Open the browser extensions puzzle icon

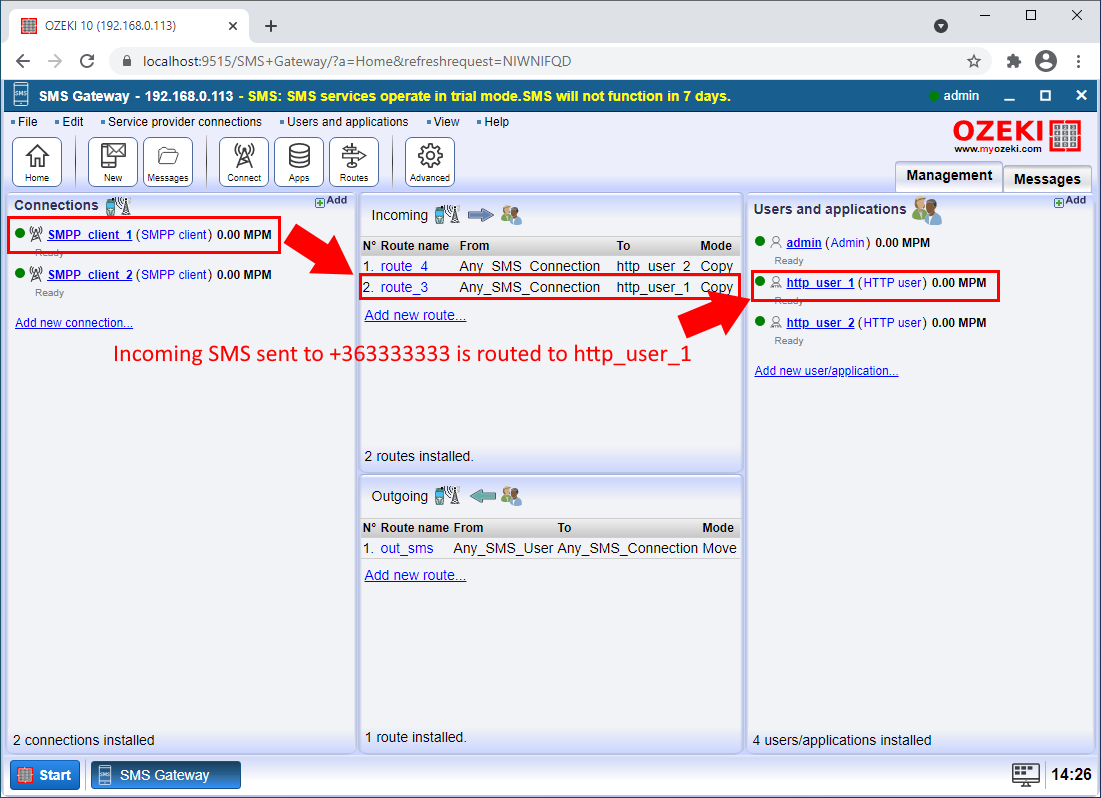pos(1013,61)
